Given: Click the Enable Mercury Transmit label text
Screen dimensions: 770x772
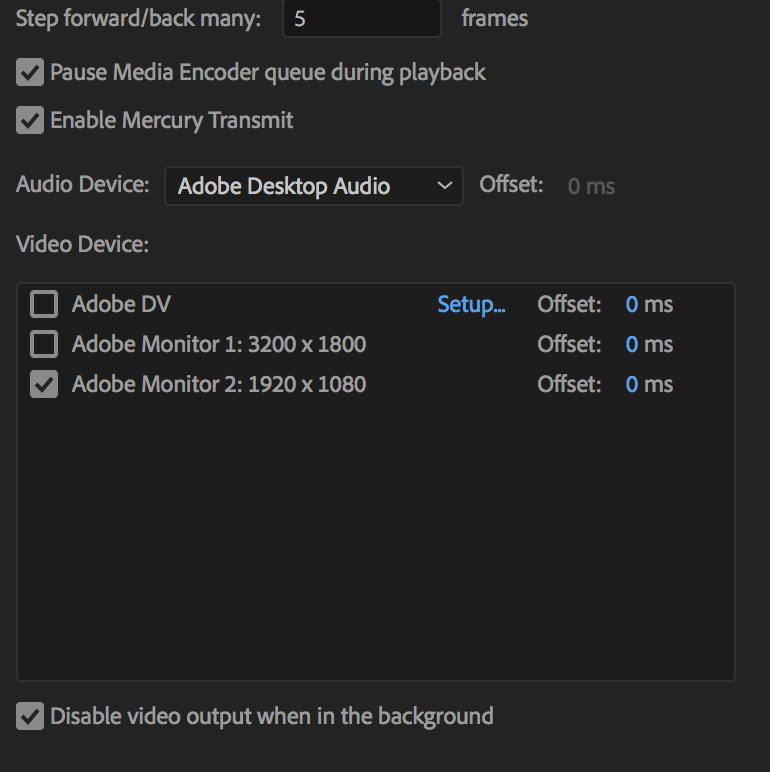Looking at the screenshot, I should 171,121.
